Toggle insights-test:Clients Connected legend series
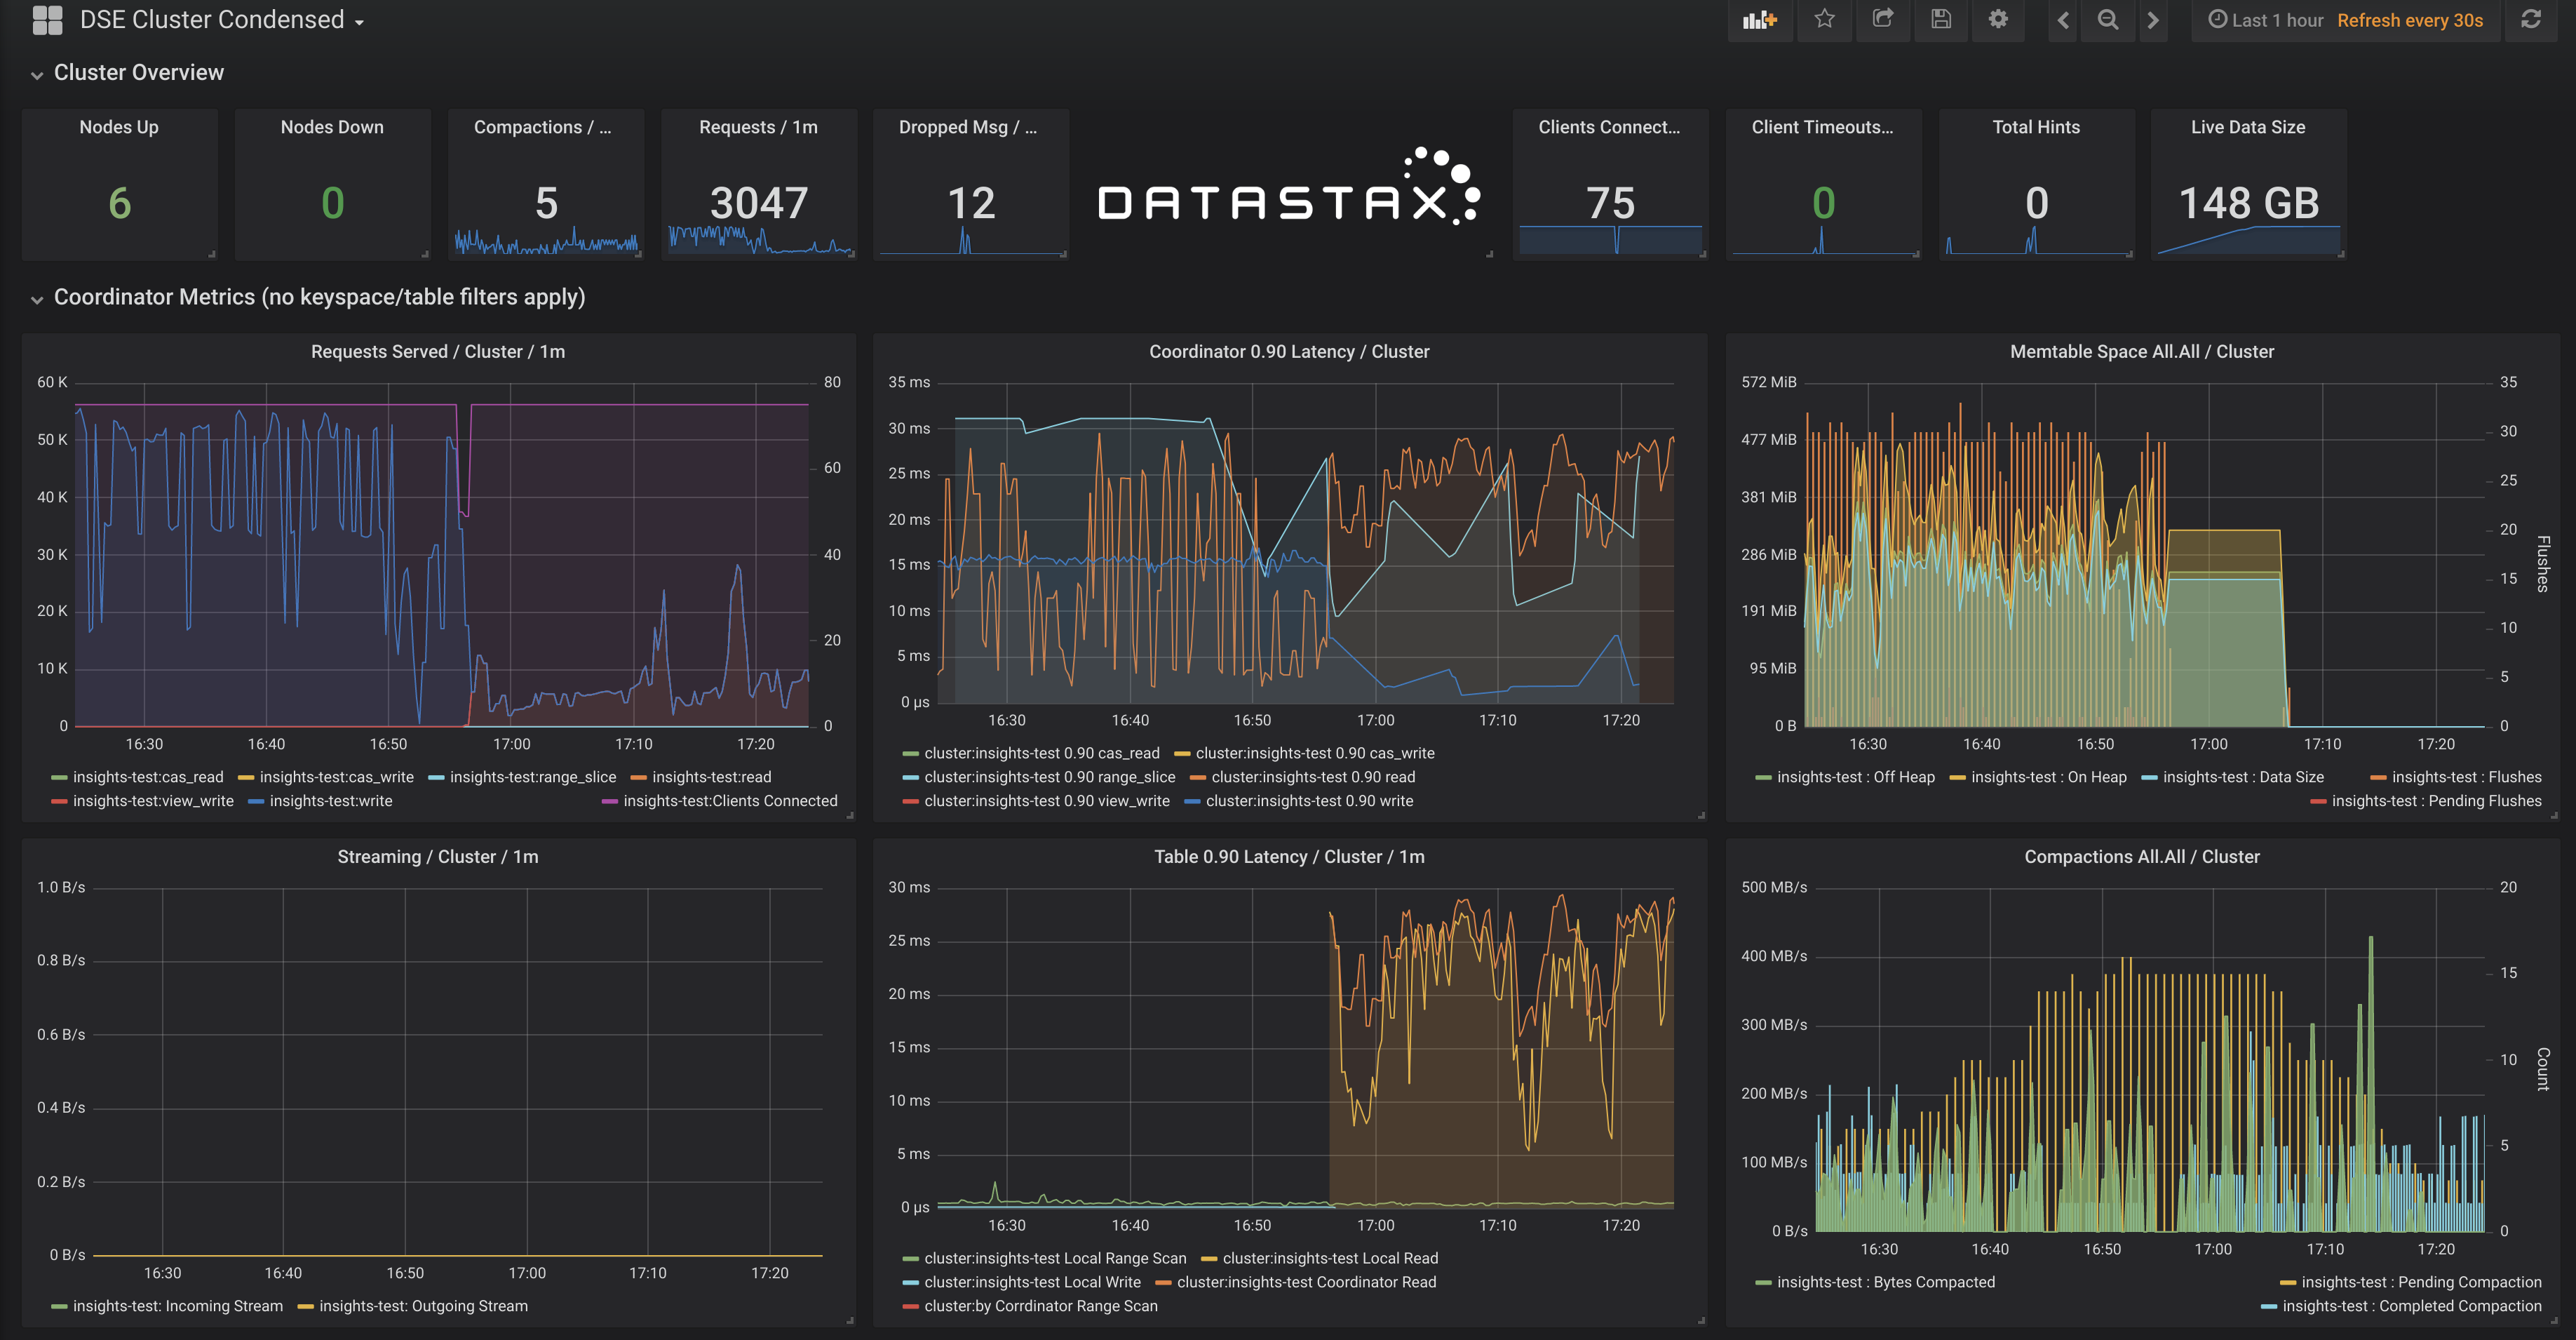 (730, 801)
